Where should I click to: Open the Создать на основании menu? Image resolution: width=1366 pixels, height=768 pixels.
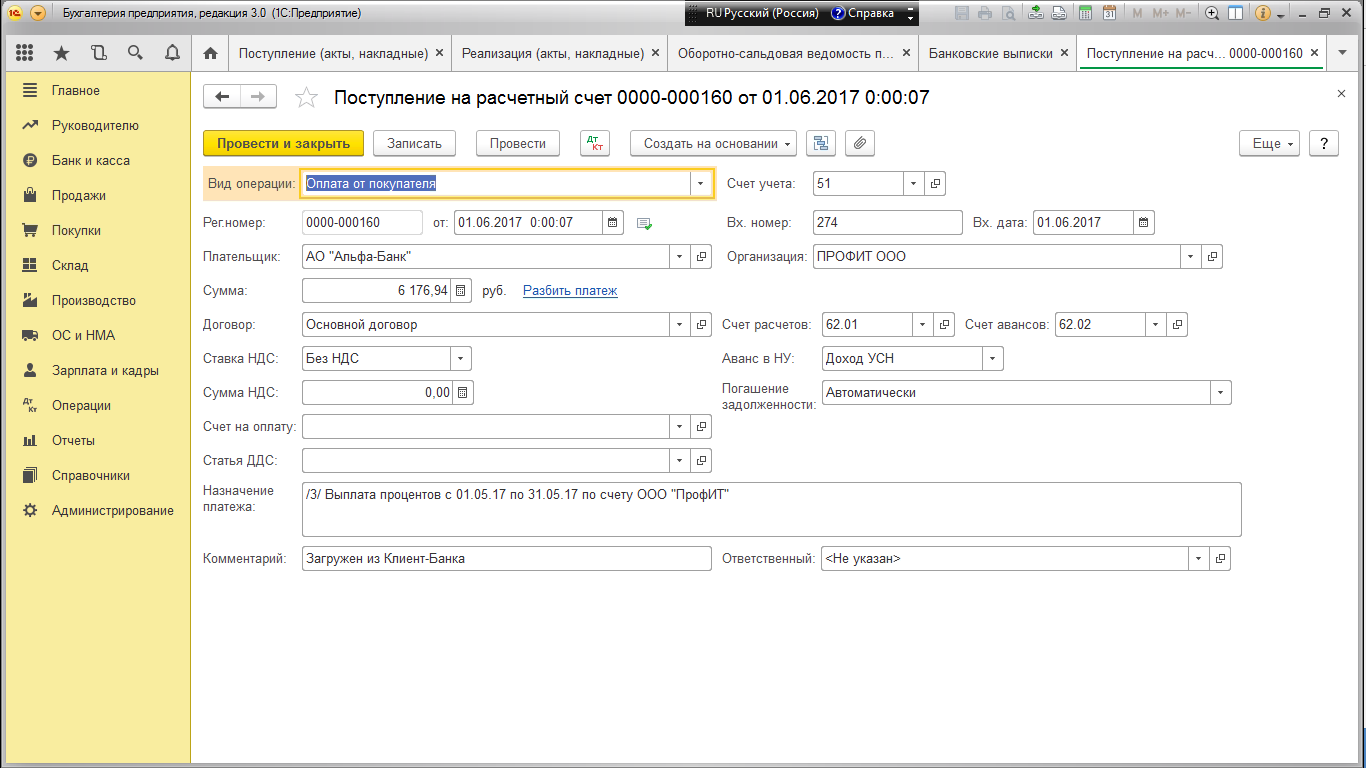click(712, 143)
